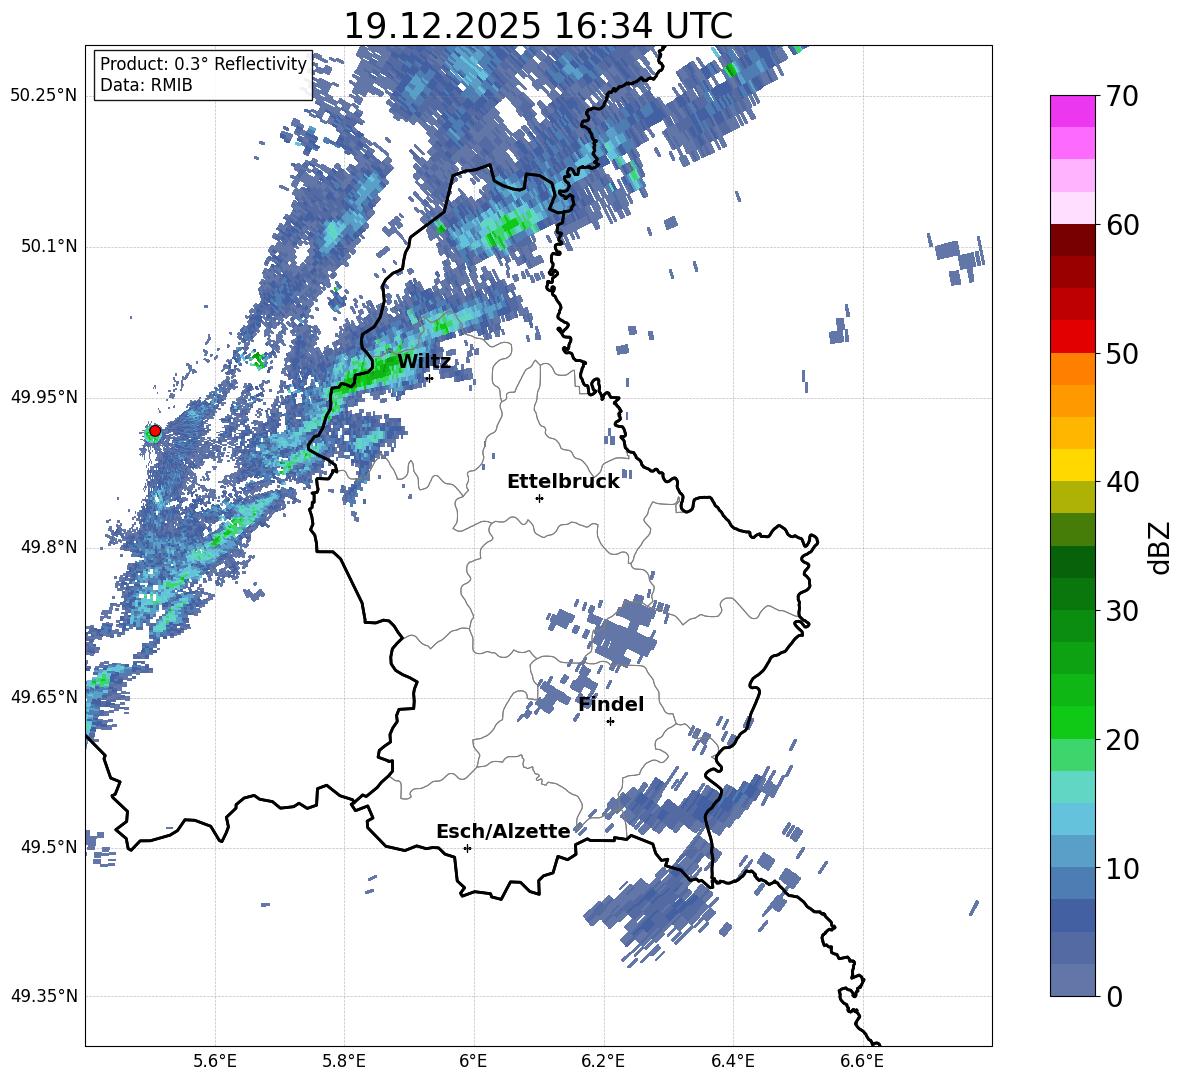
Task: Click the 'Data: RMIB' label
Action: point(146,85)
